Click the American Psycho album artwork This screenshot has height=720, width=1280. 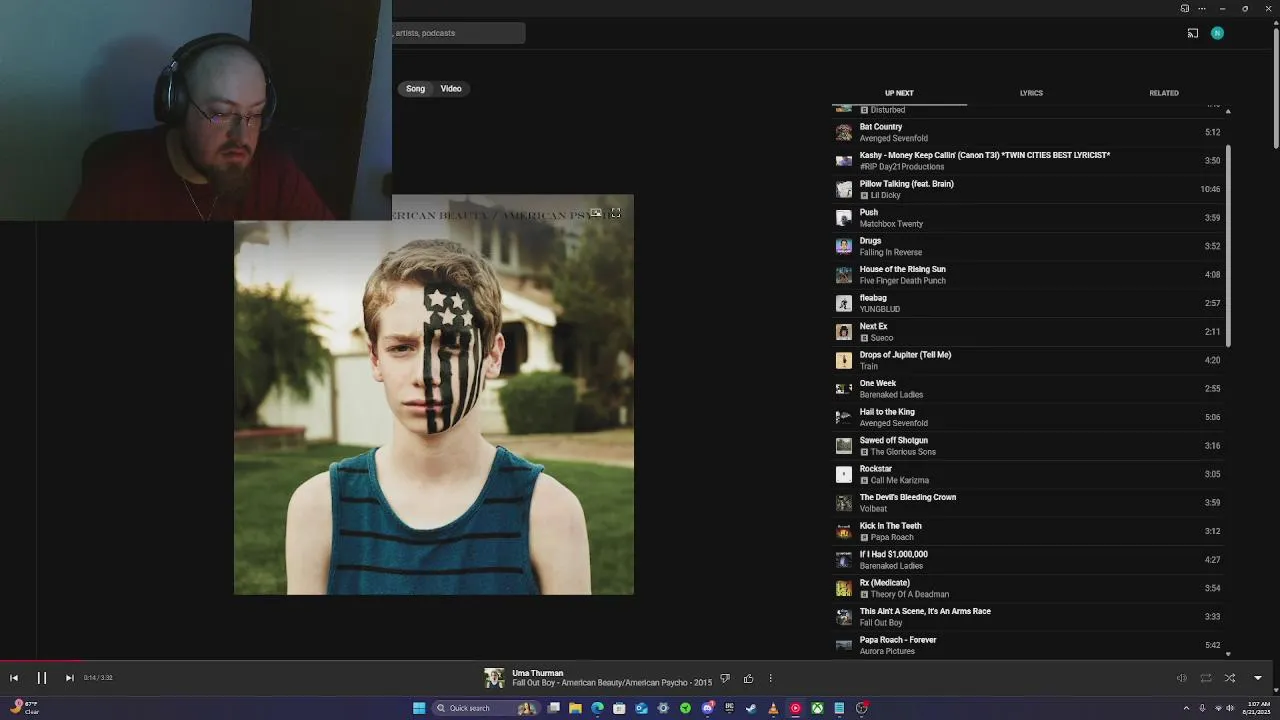[434, 395]
